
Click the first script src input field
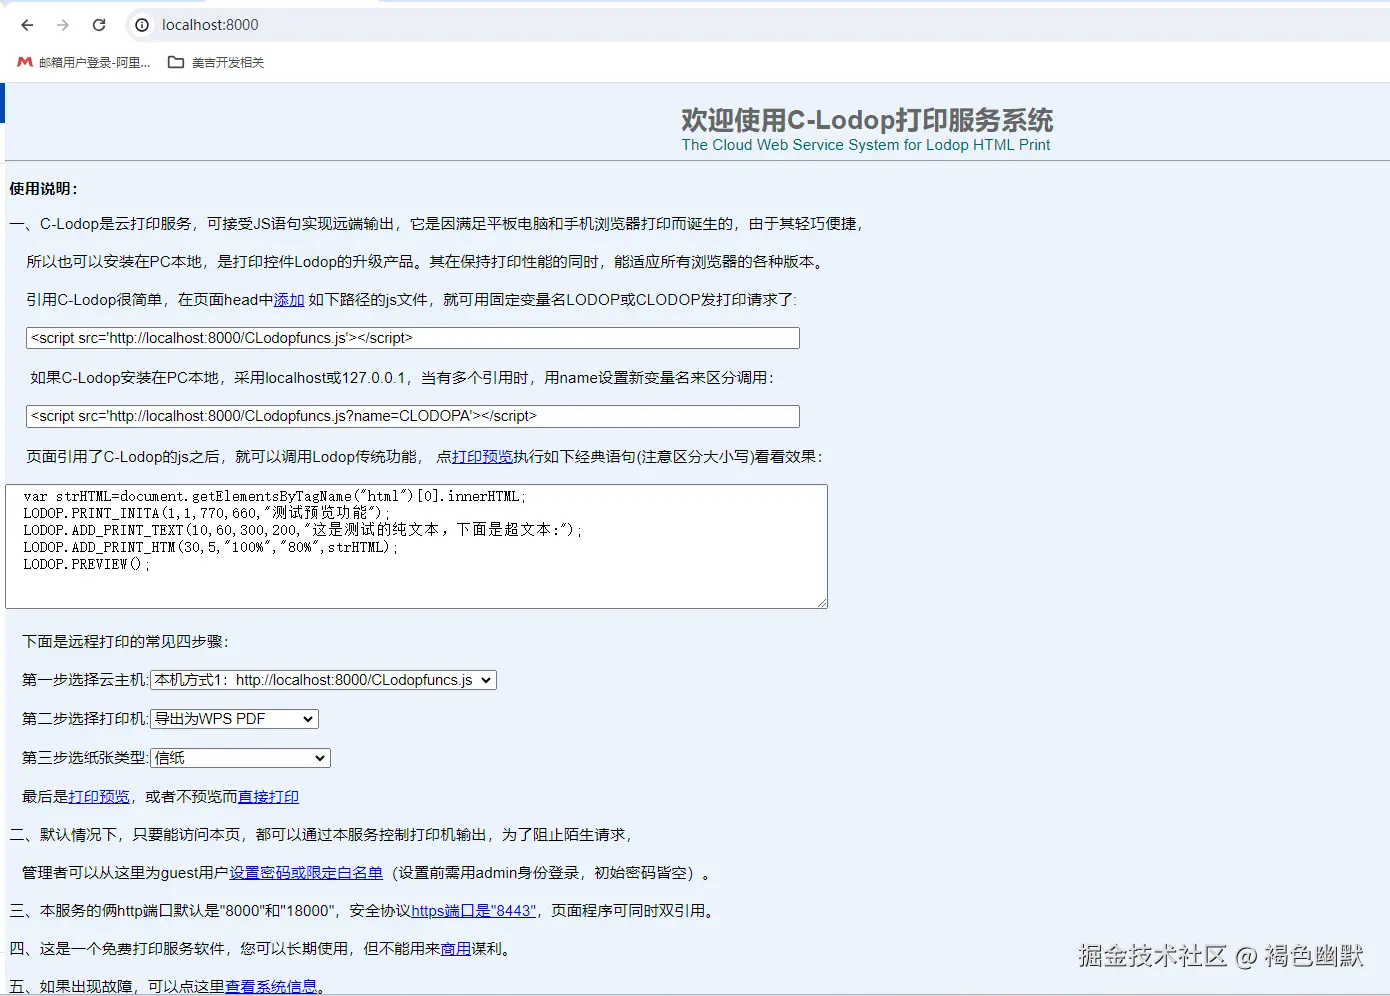tap(412, 337)
